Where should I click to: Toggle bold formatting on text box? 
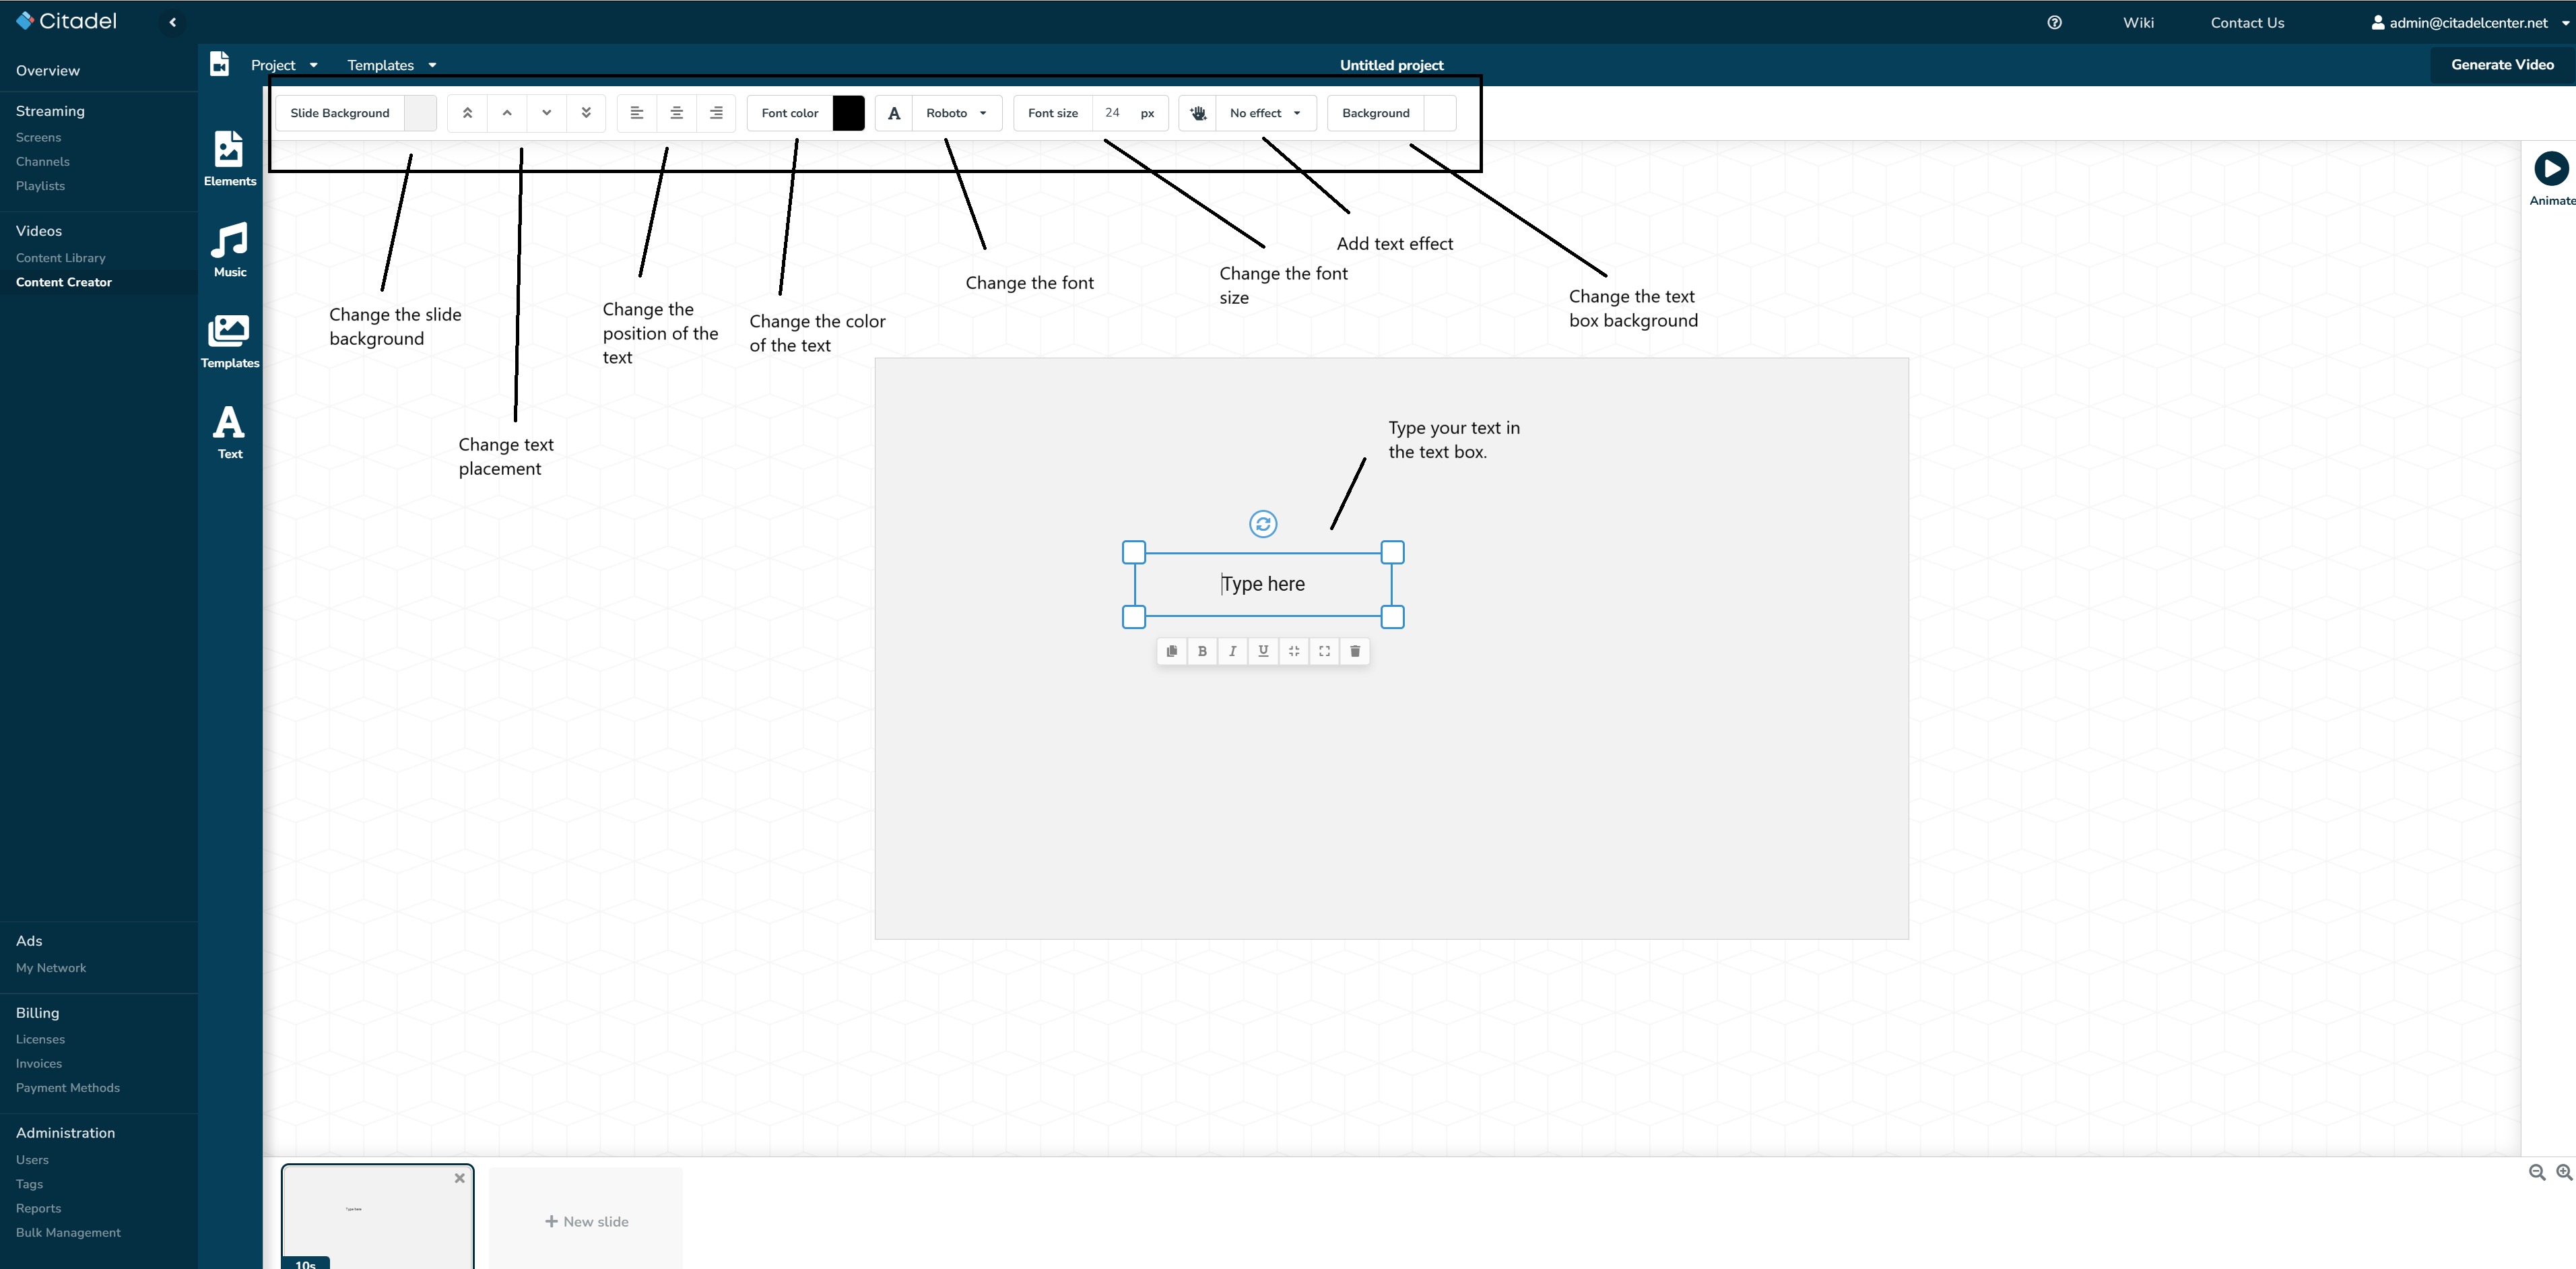pyautogui.click(x=1202, y=651)
